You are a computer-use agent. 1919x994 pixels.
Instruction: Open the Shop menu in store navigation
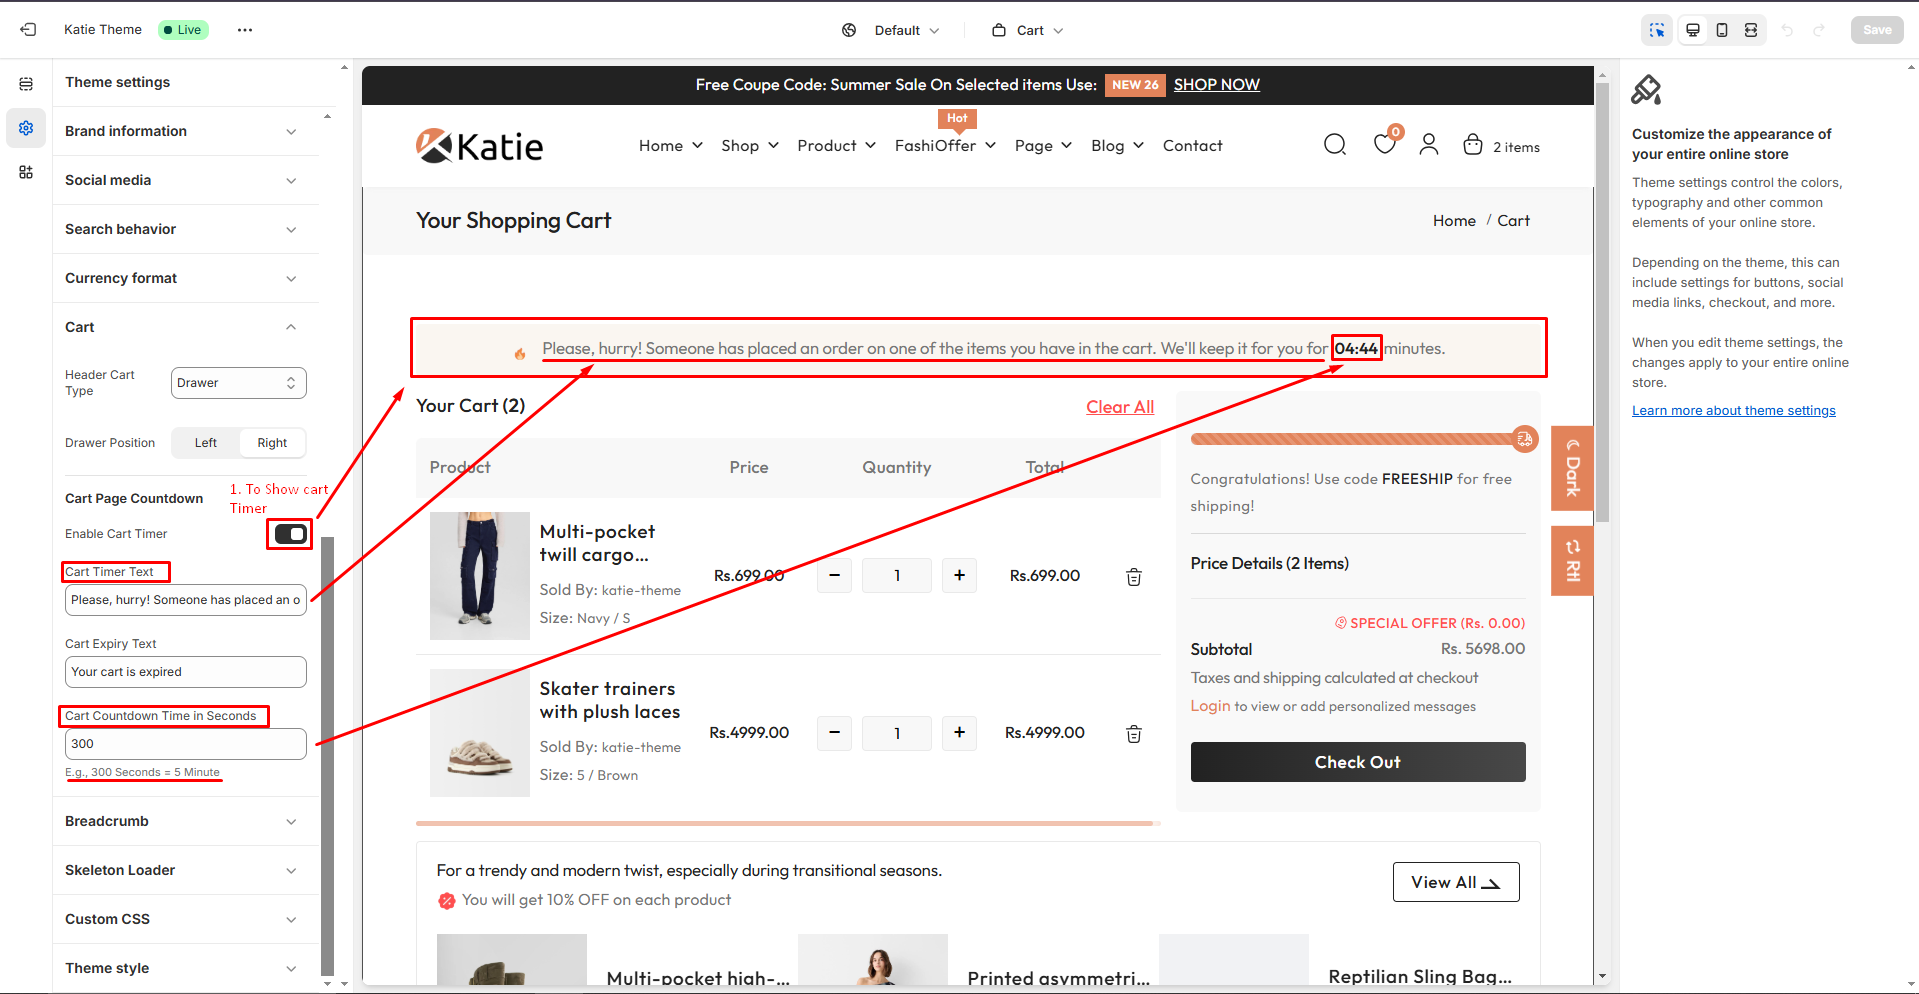coord(749,146)
